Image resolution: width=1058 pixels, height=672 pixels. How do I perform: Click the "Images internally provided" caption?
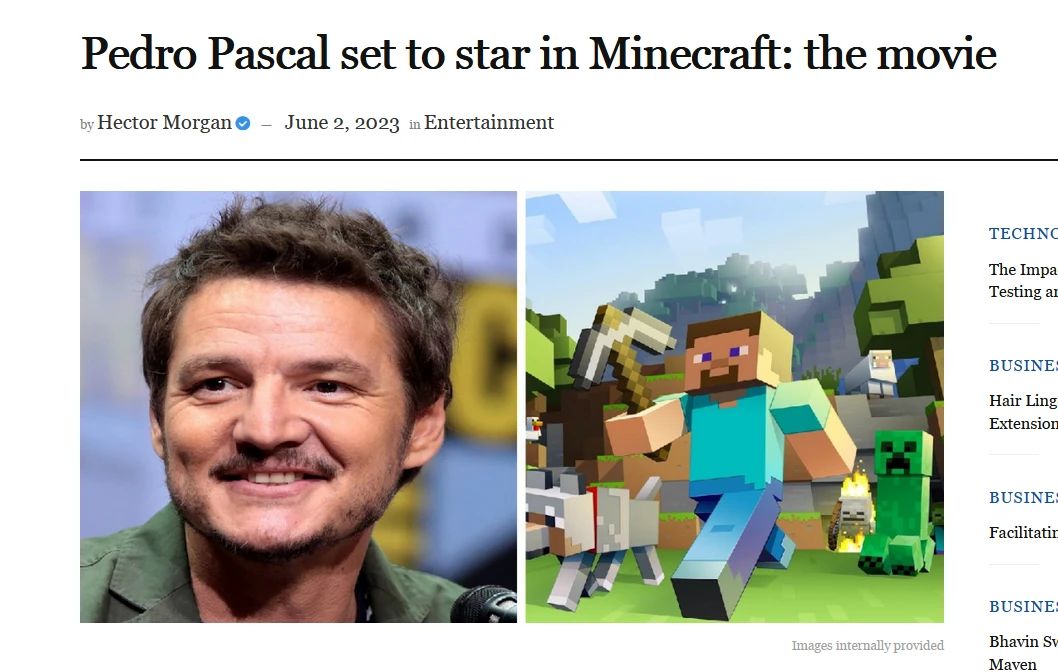point(868,646)
